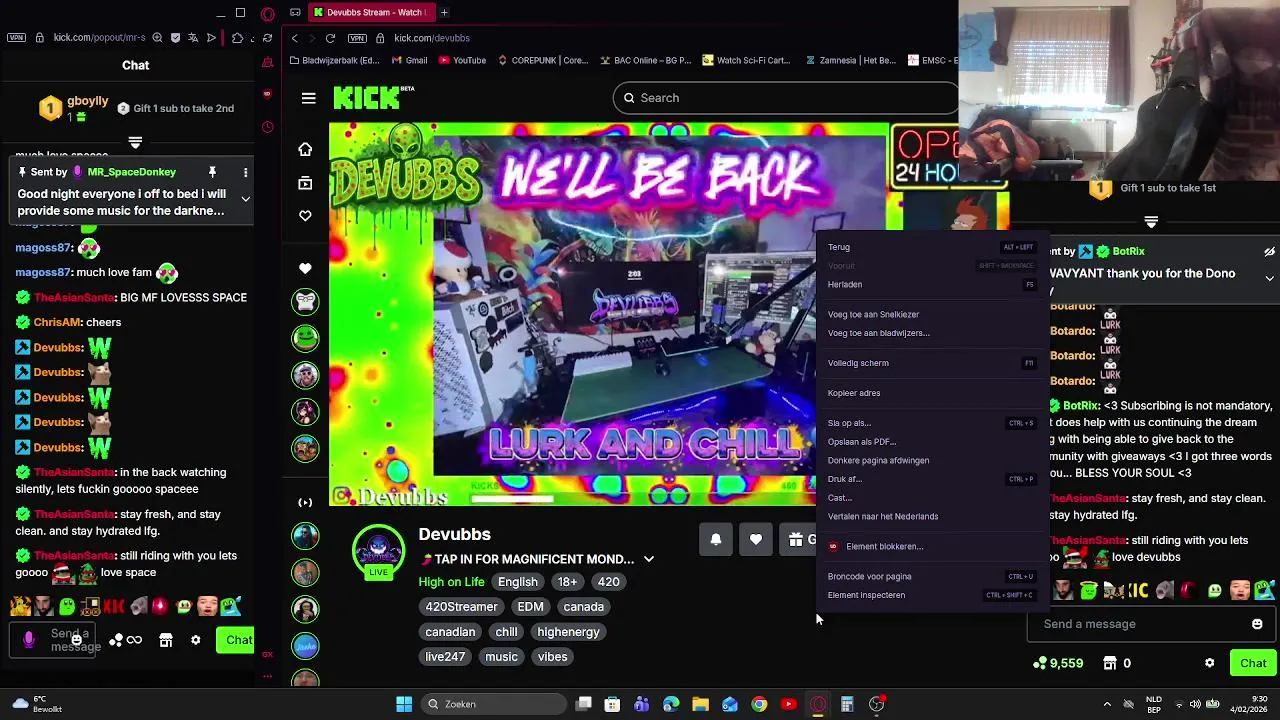
Task: Go back in main browser window
Action: [x=294, y=38]
